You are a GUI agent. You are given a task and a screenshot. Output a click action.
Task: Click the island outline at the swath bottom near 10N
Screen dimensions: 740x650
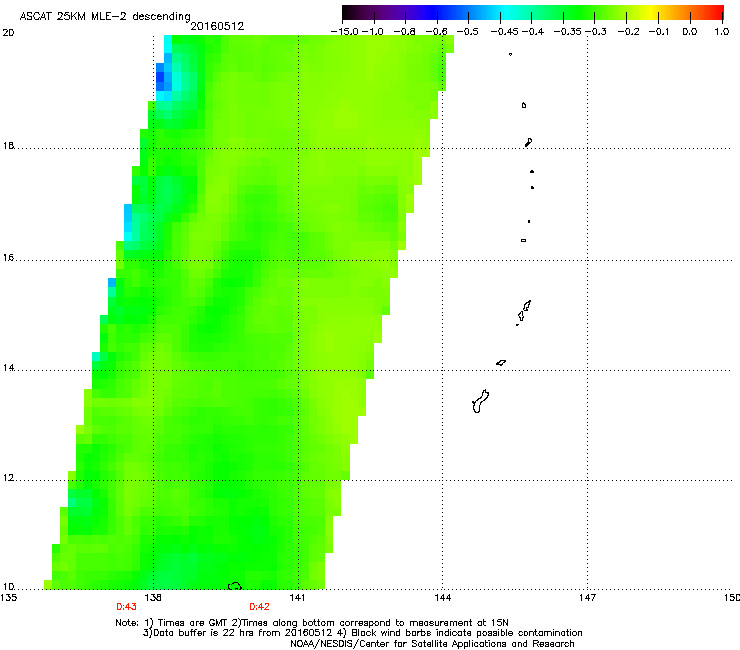(235, 586)
